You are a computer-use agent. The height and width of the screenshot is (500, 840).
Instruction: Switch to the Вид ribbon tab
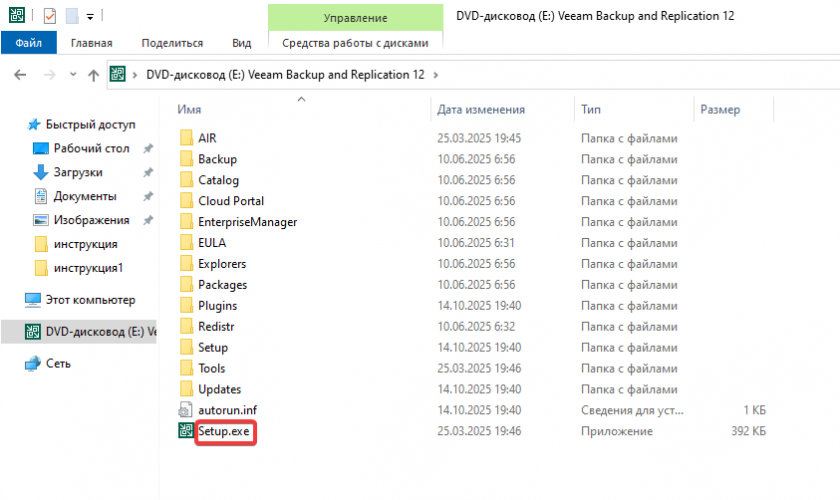coord(241,43)
